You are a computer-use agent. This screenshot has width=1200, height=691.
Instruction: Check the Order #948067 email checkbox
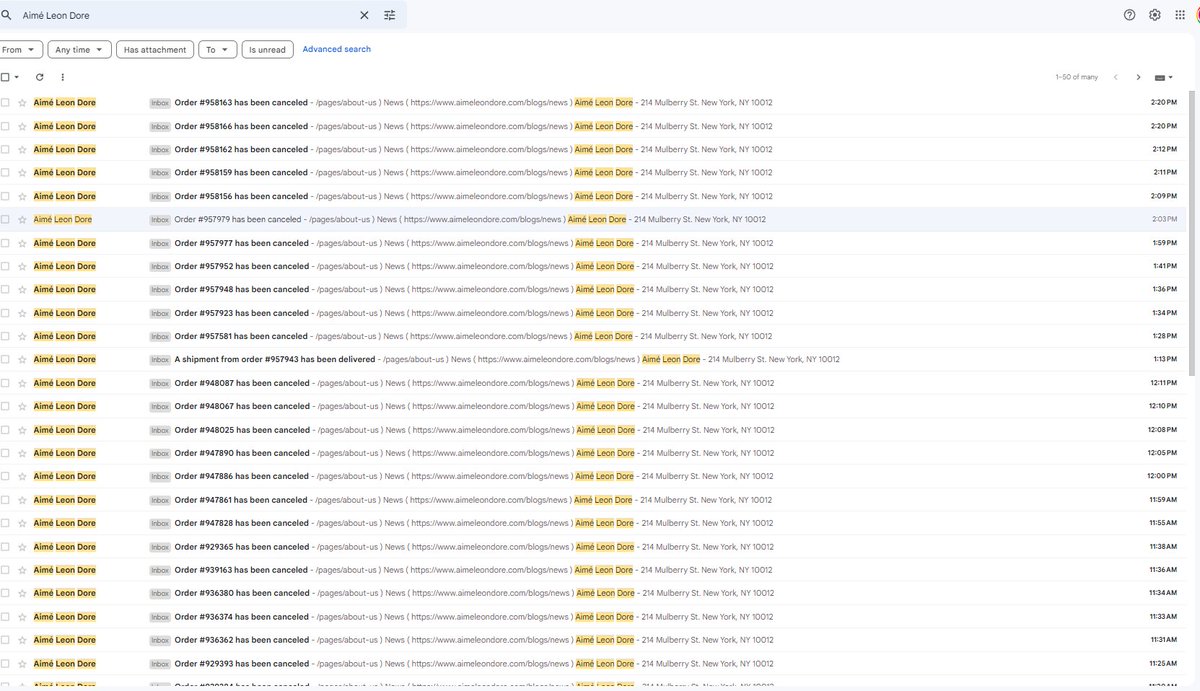[5, 406]
